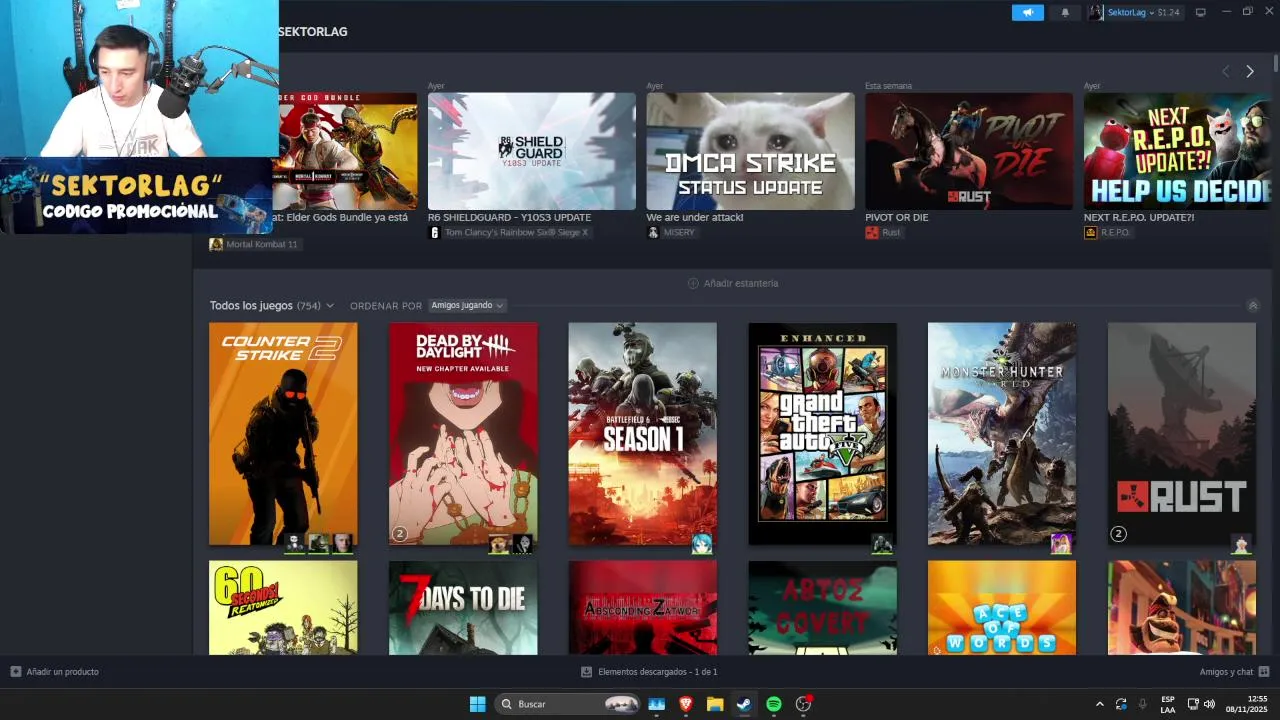
Task: Open the DMCA Strike Status Update thumbnail
Action: tap(750, 151)
